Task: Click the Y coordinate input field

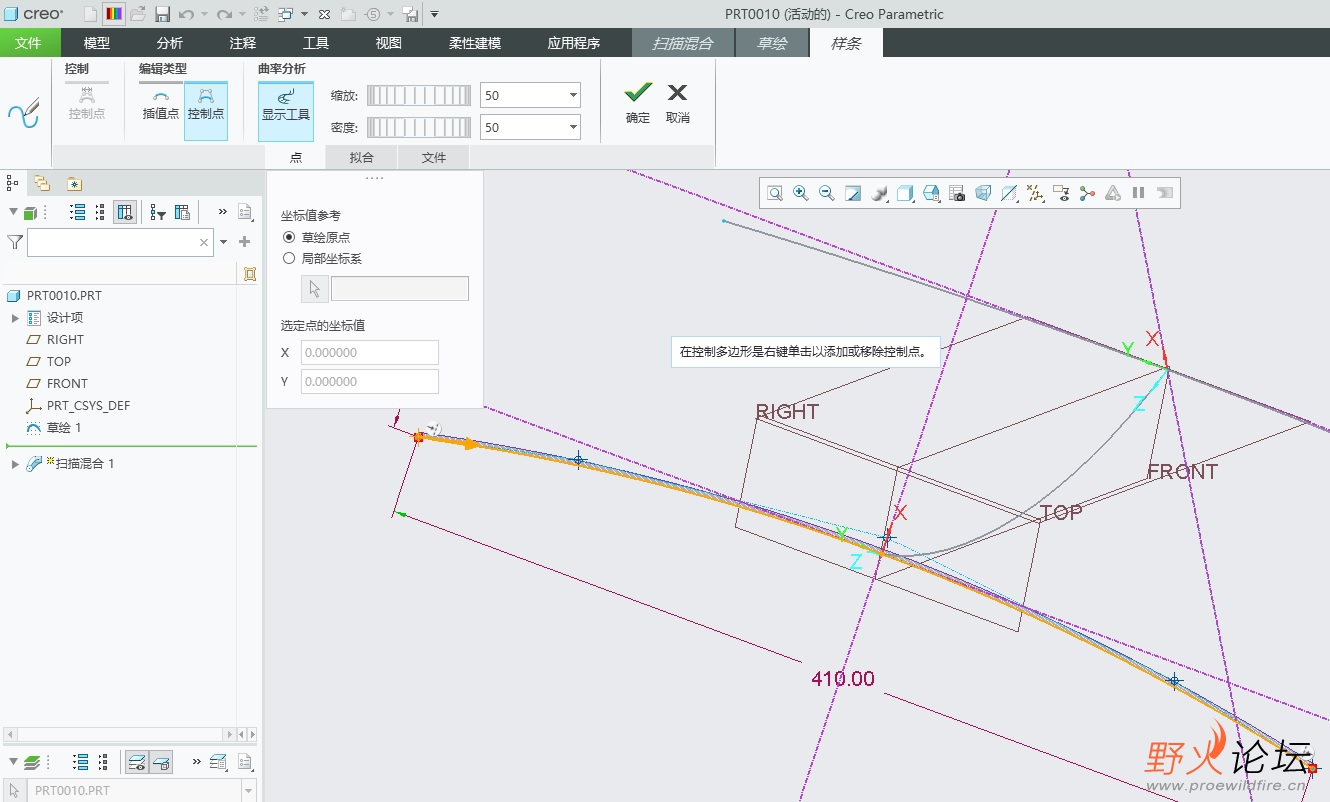Action: pyautogui.click(x=370, y=381)
